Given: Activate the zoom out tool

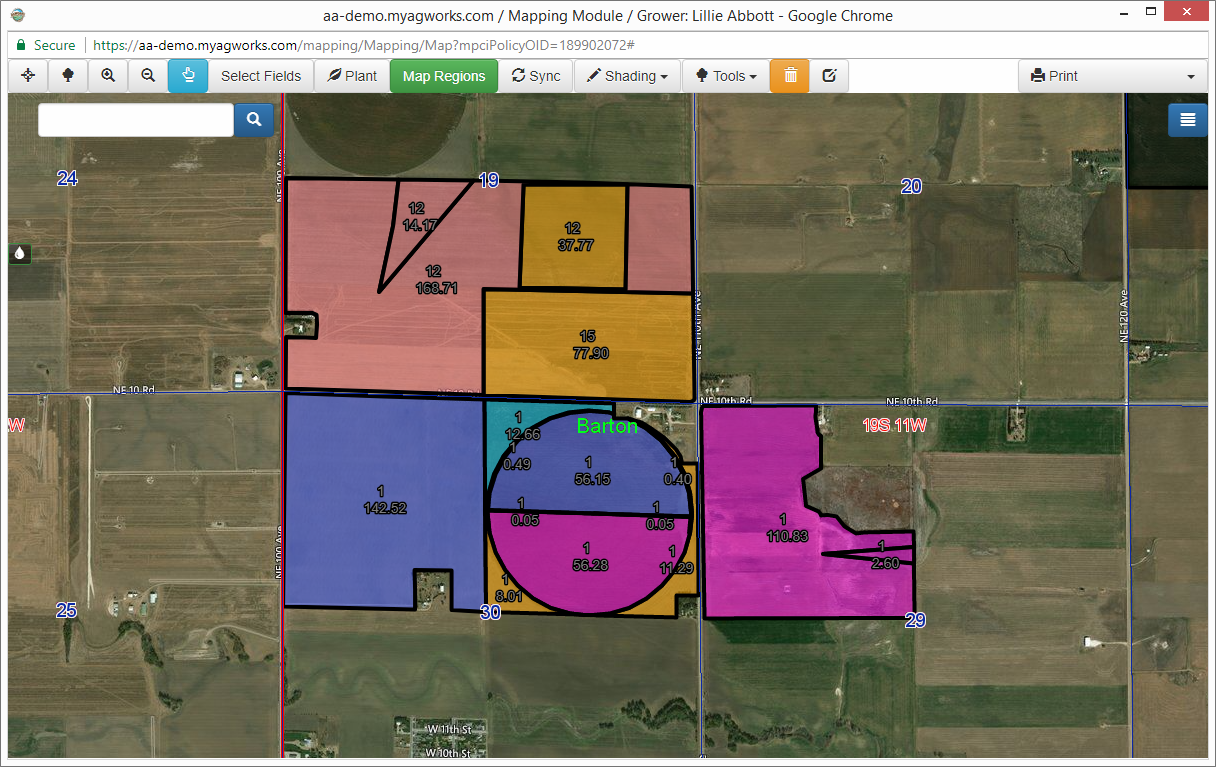Looking at the screenshot, I should (148, 75).
